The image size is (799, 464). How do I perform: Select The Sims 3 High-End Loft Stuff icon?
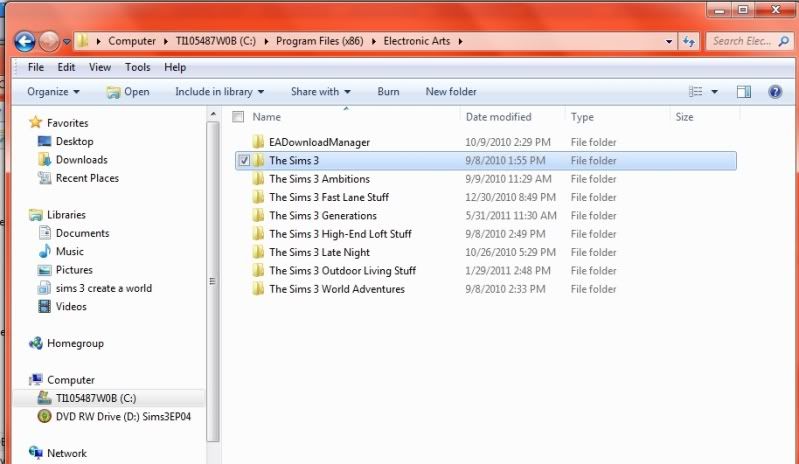(259, 233)
